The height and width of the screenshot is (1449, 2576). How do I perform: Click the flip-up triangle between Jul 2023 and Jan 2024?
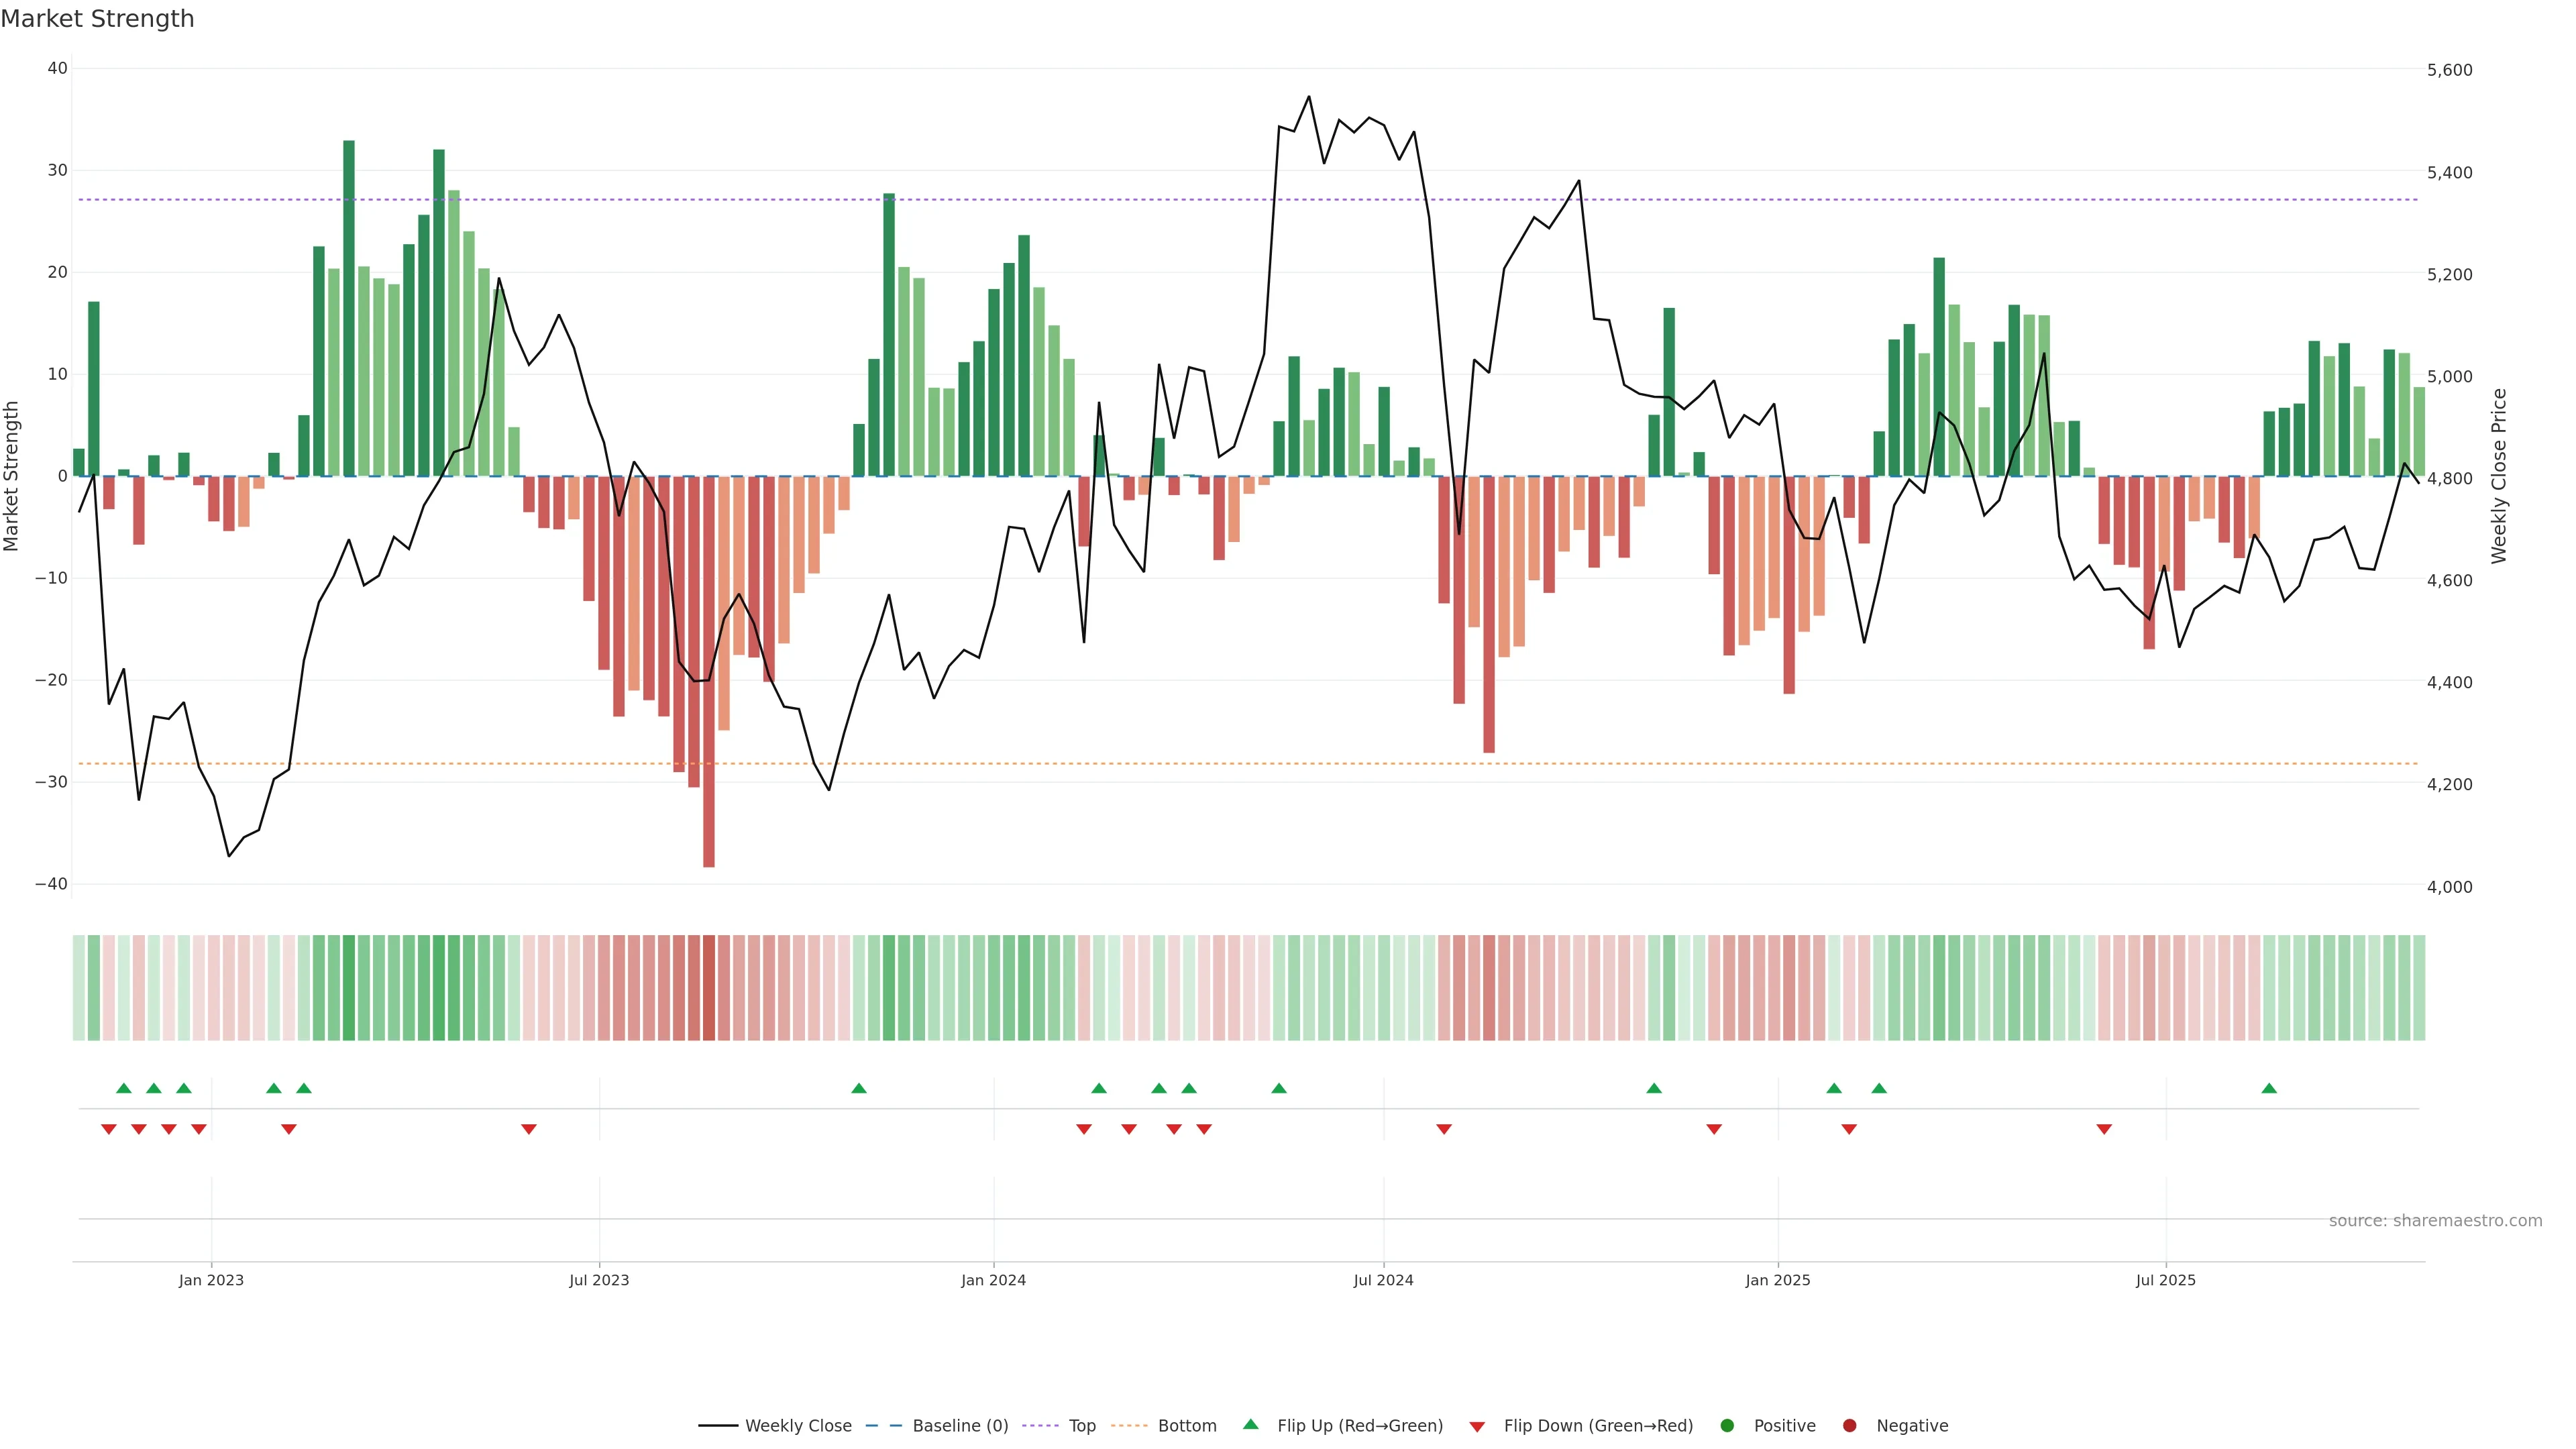858,1088
